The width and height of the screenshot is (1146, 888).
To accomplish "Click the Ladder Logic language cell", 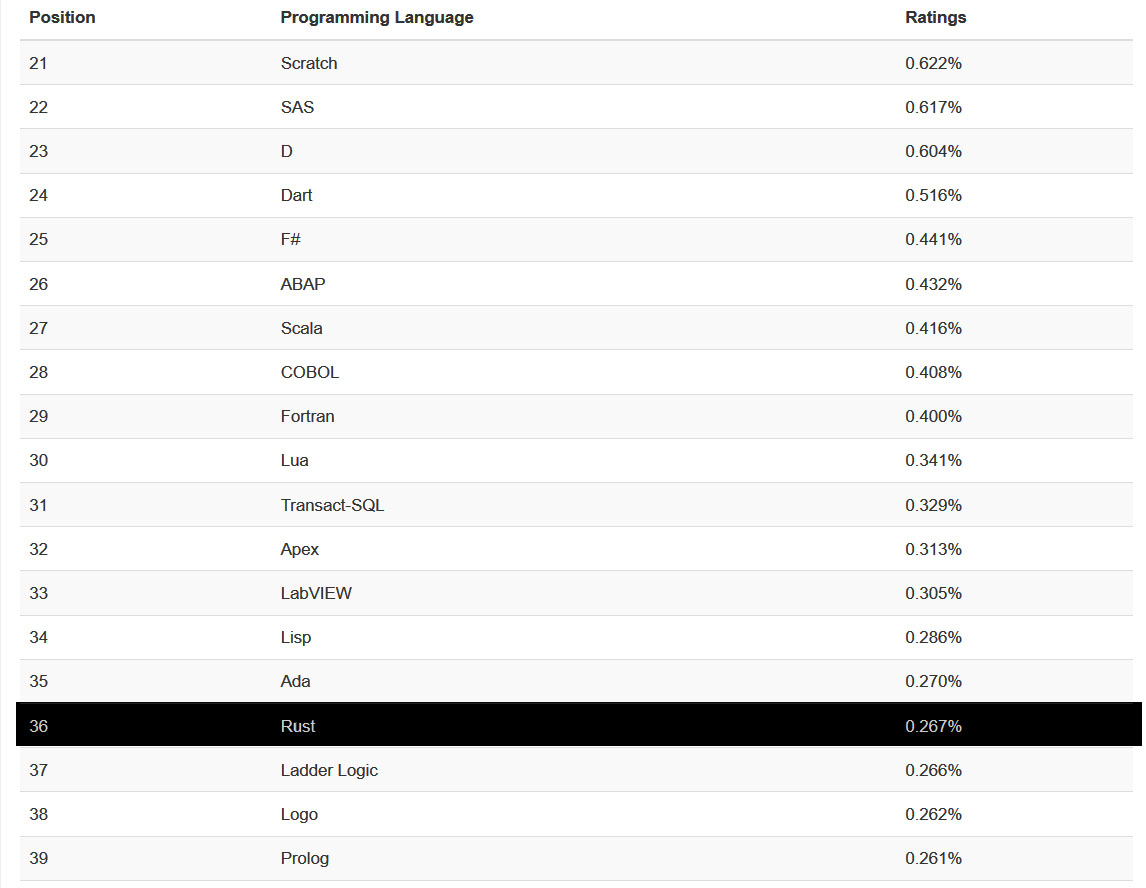I will click(329, 770).
